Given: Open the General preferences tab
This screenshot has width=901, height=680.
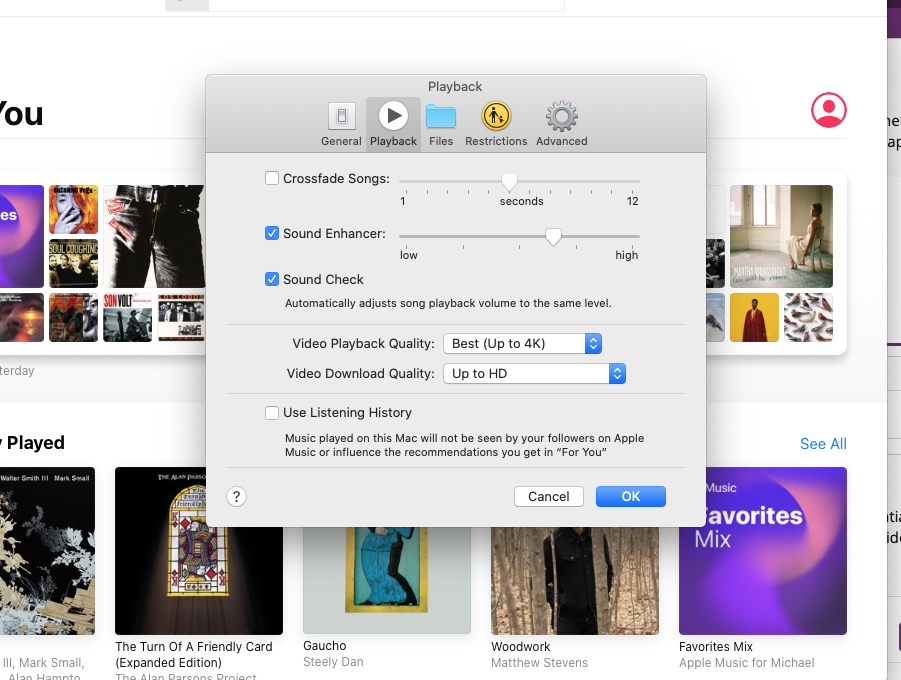Looking at the screenshot, I should 341,124.
